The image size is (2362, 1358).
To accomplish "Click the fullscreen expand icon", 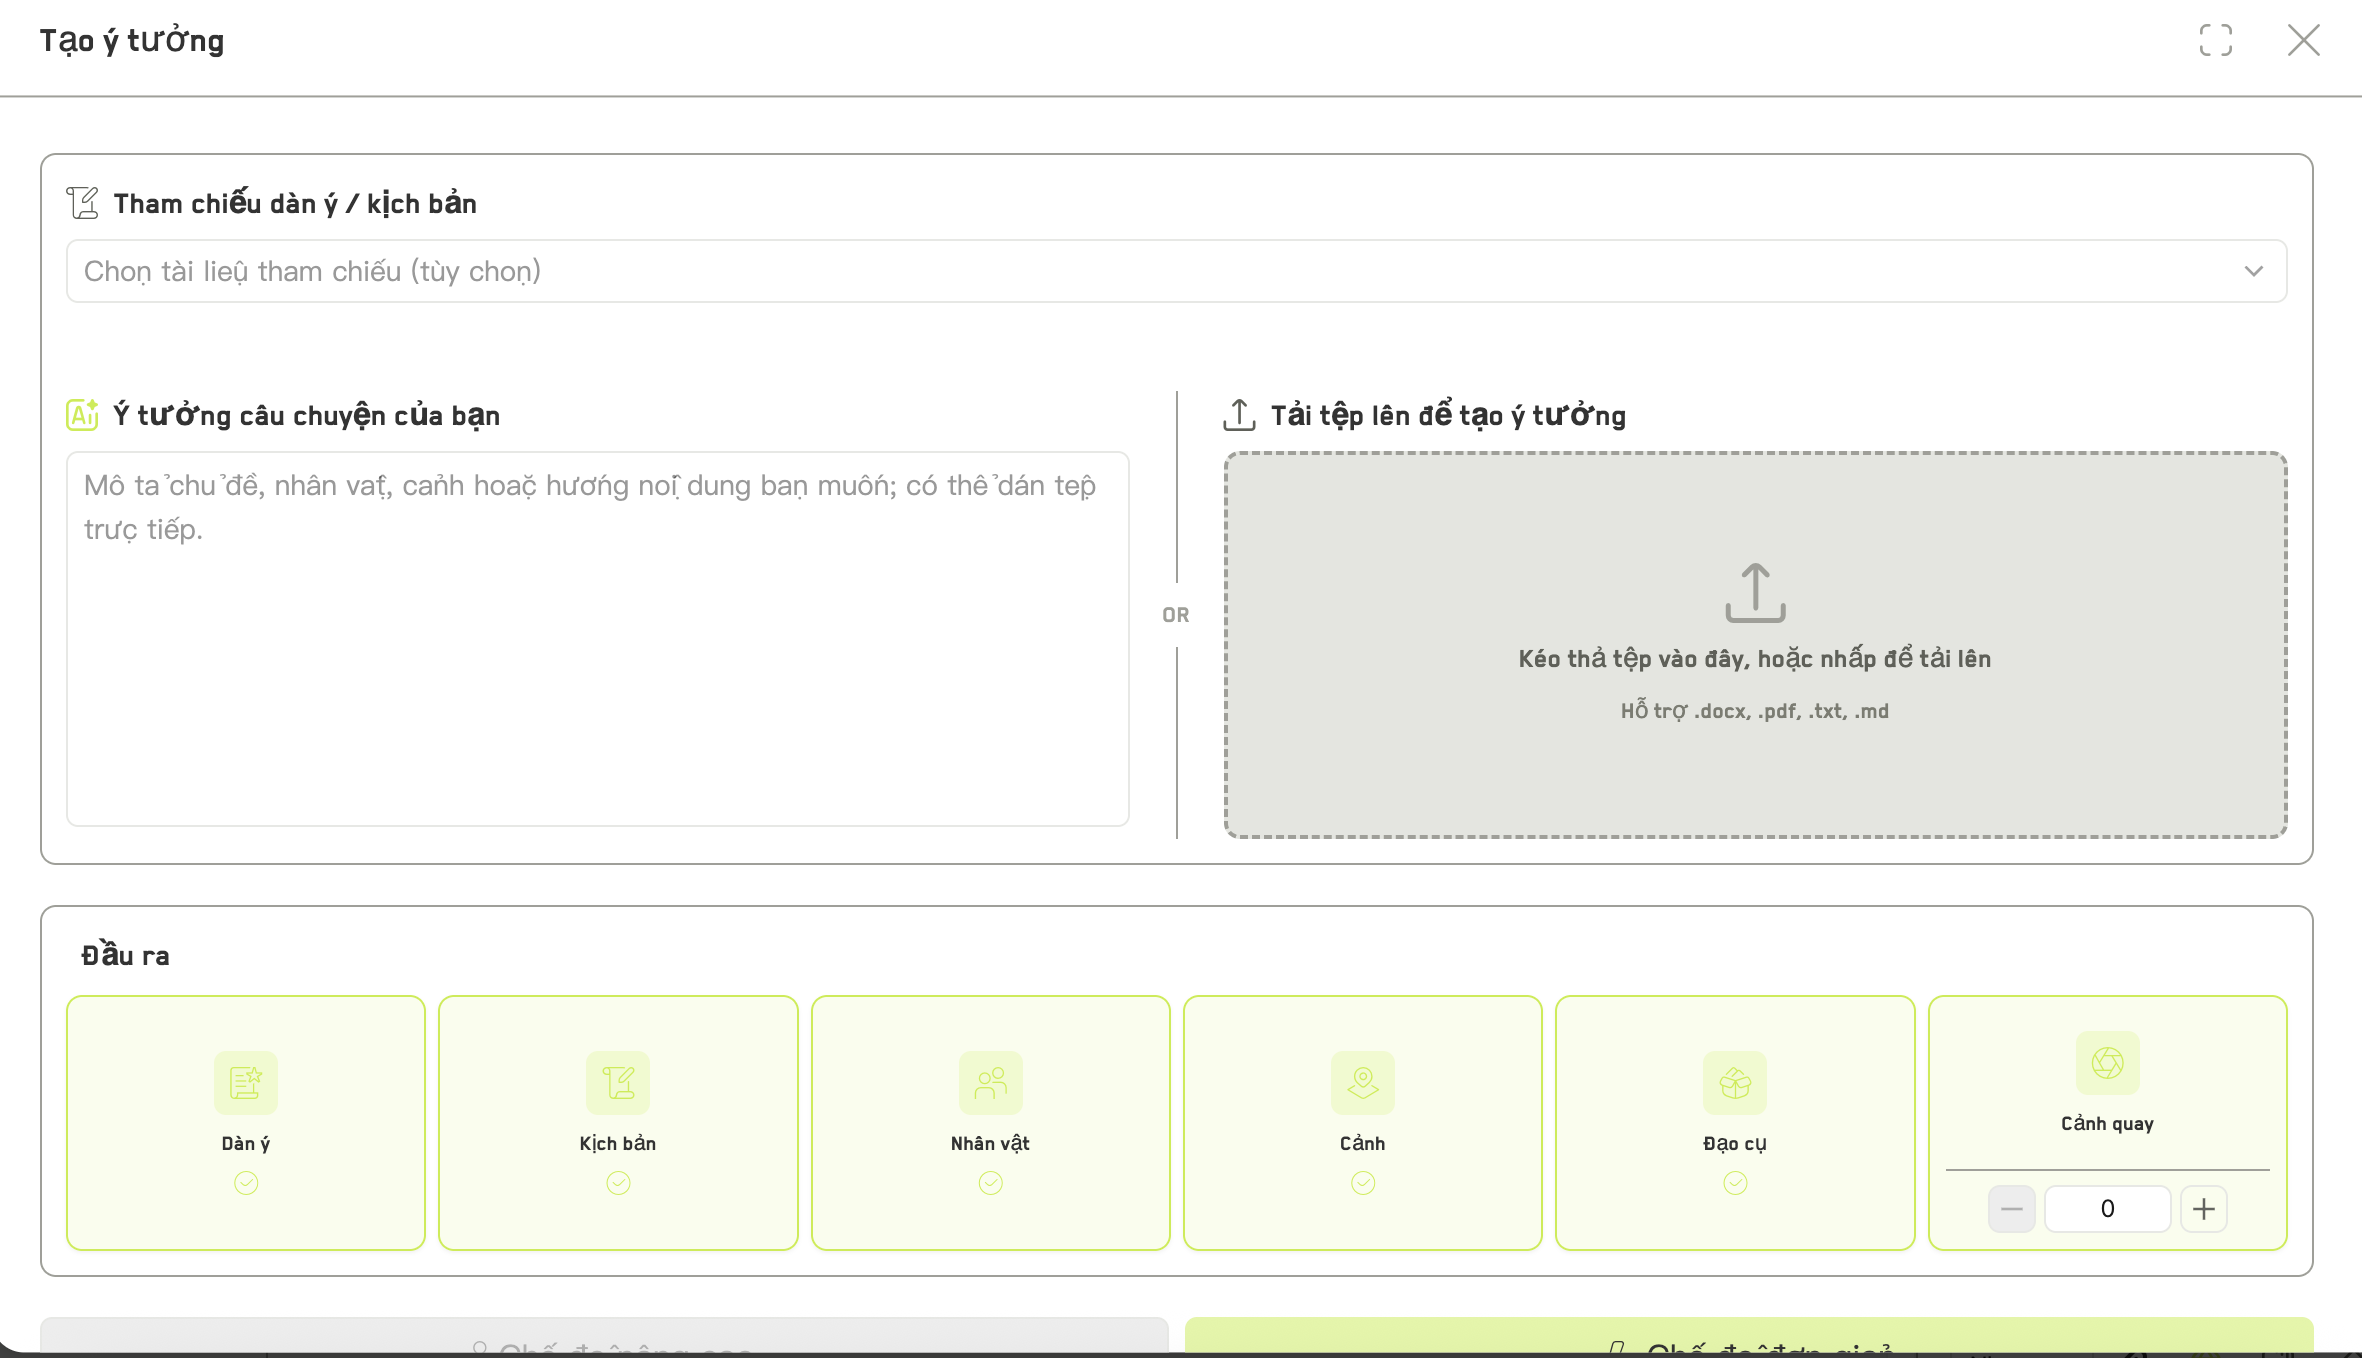I will [2215, 40].
